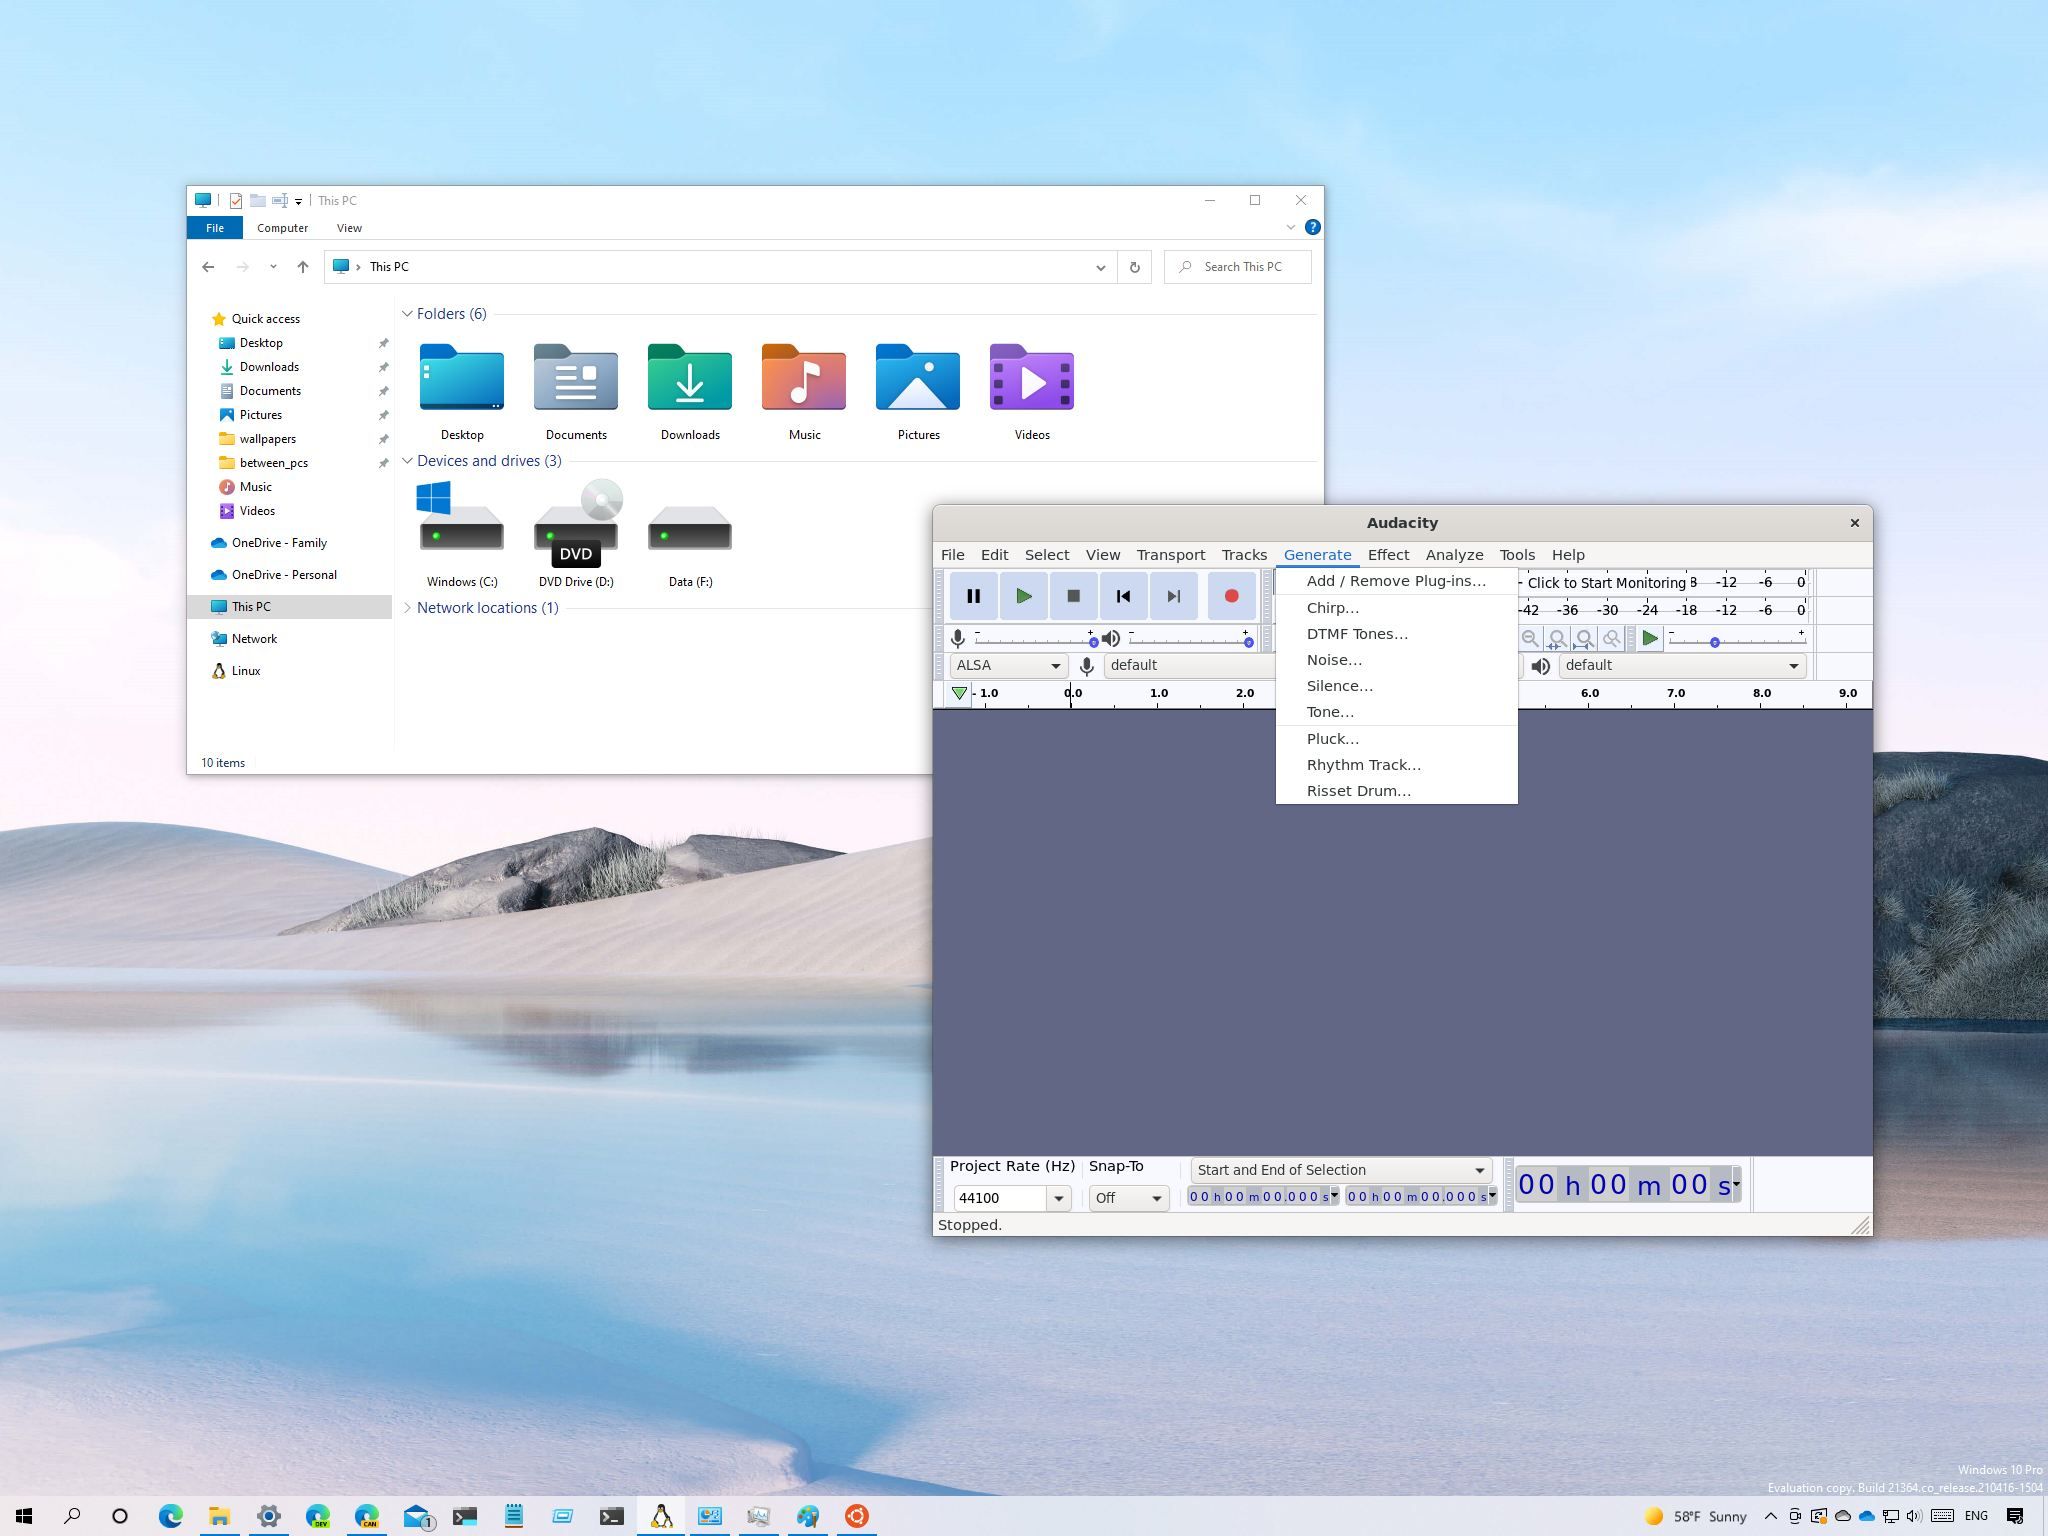Click the Stop button in Audacity transport
This screenshot has height=1536, width=2048.
point(1073,595)
